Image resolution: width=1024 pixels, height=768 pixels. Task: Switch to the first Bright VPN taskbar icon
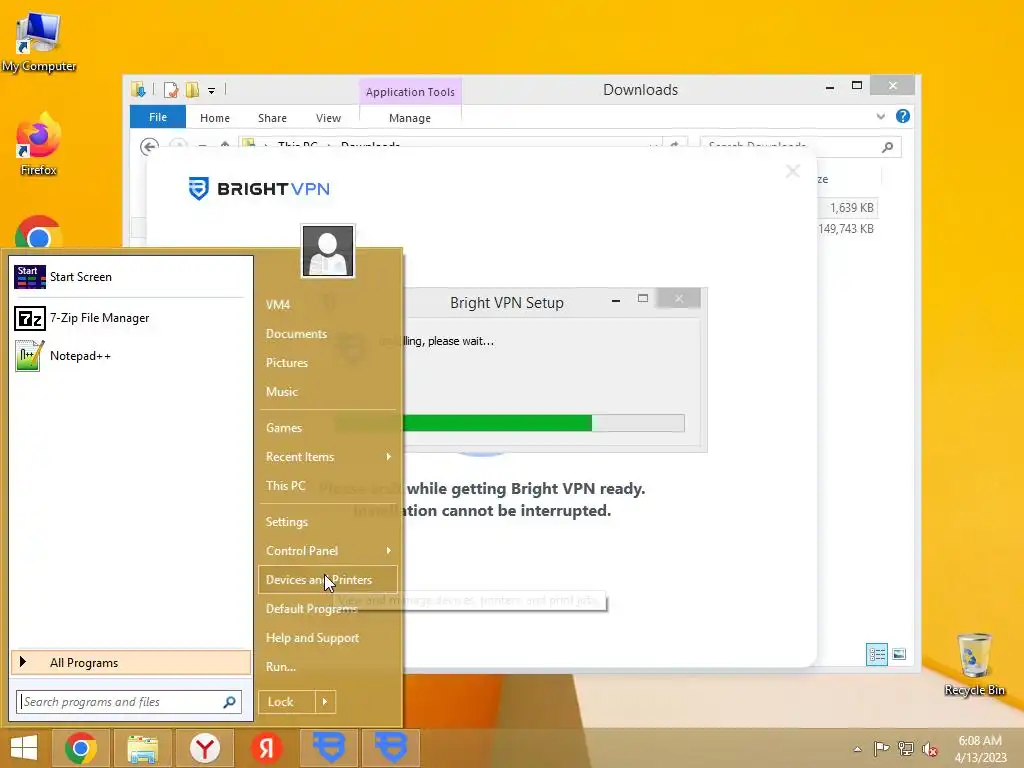[329, 748]
